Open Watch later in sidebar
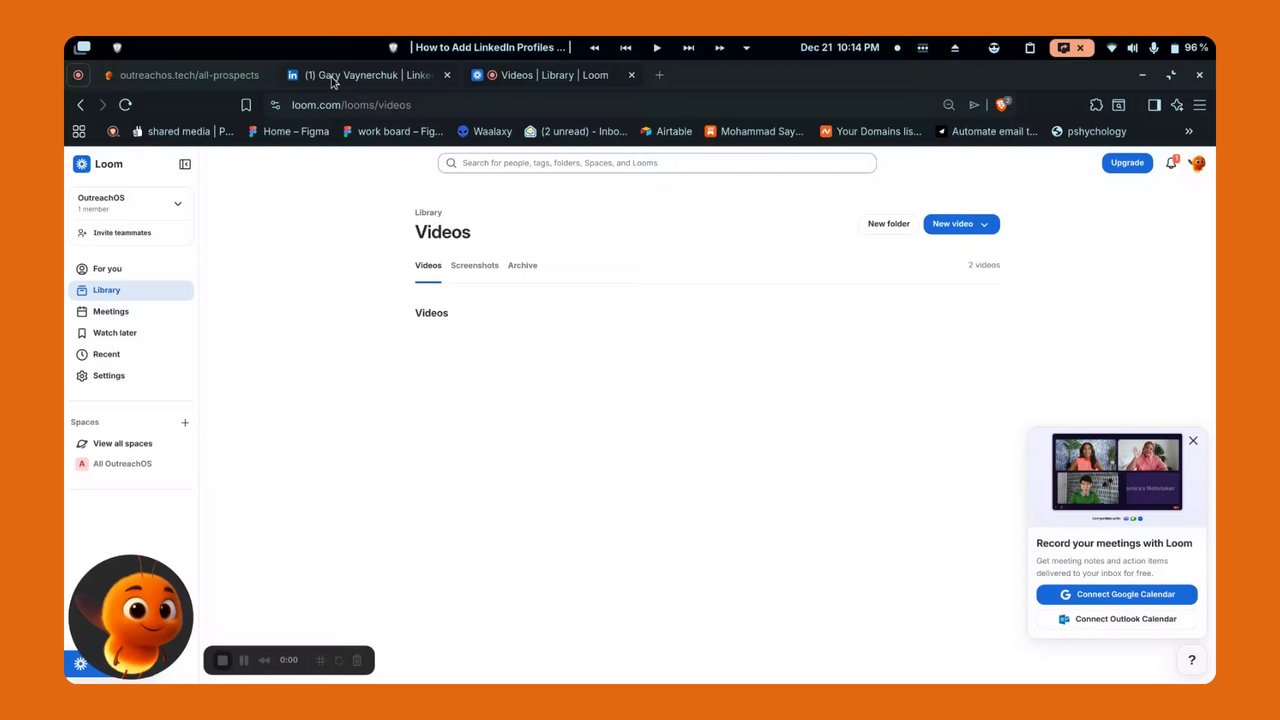This screenshot has width=1280, height=720. pos(131,333)
